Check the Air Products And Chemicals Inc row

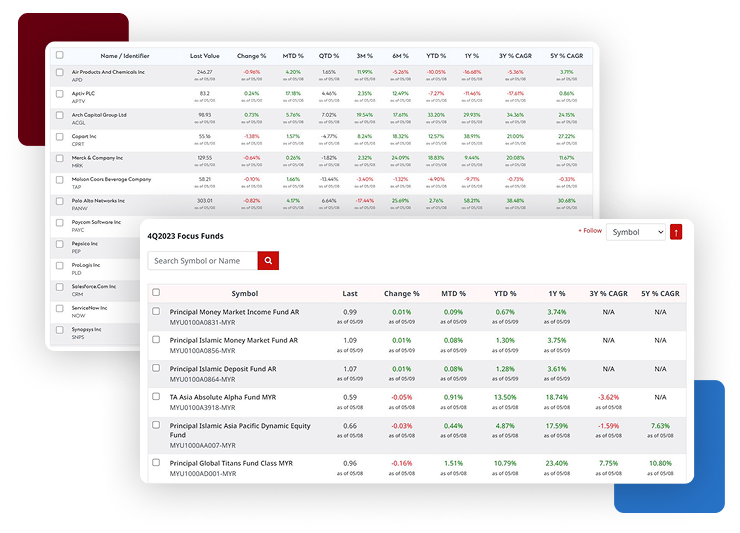pyautogui.click(x=59, y=72)
